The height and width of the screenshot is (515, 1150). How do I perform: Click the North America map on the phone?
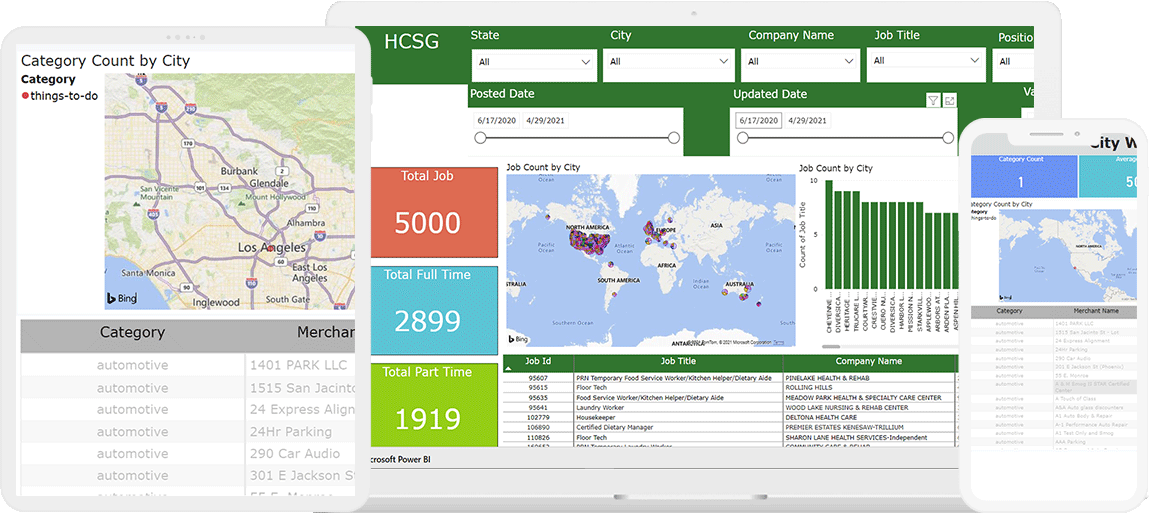point(1068,255)
